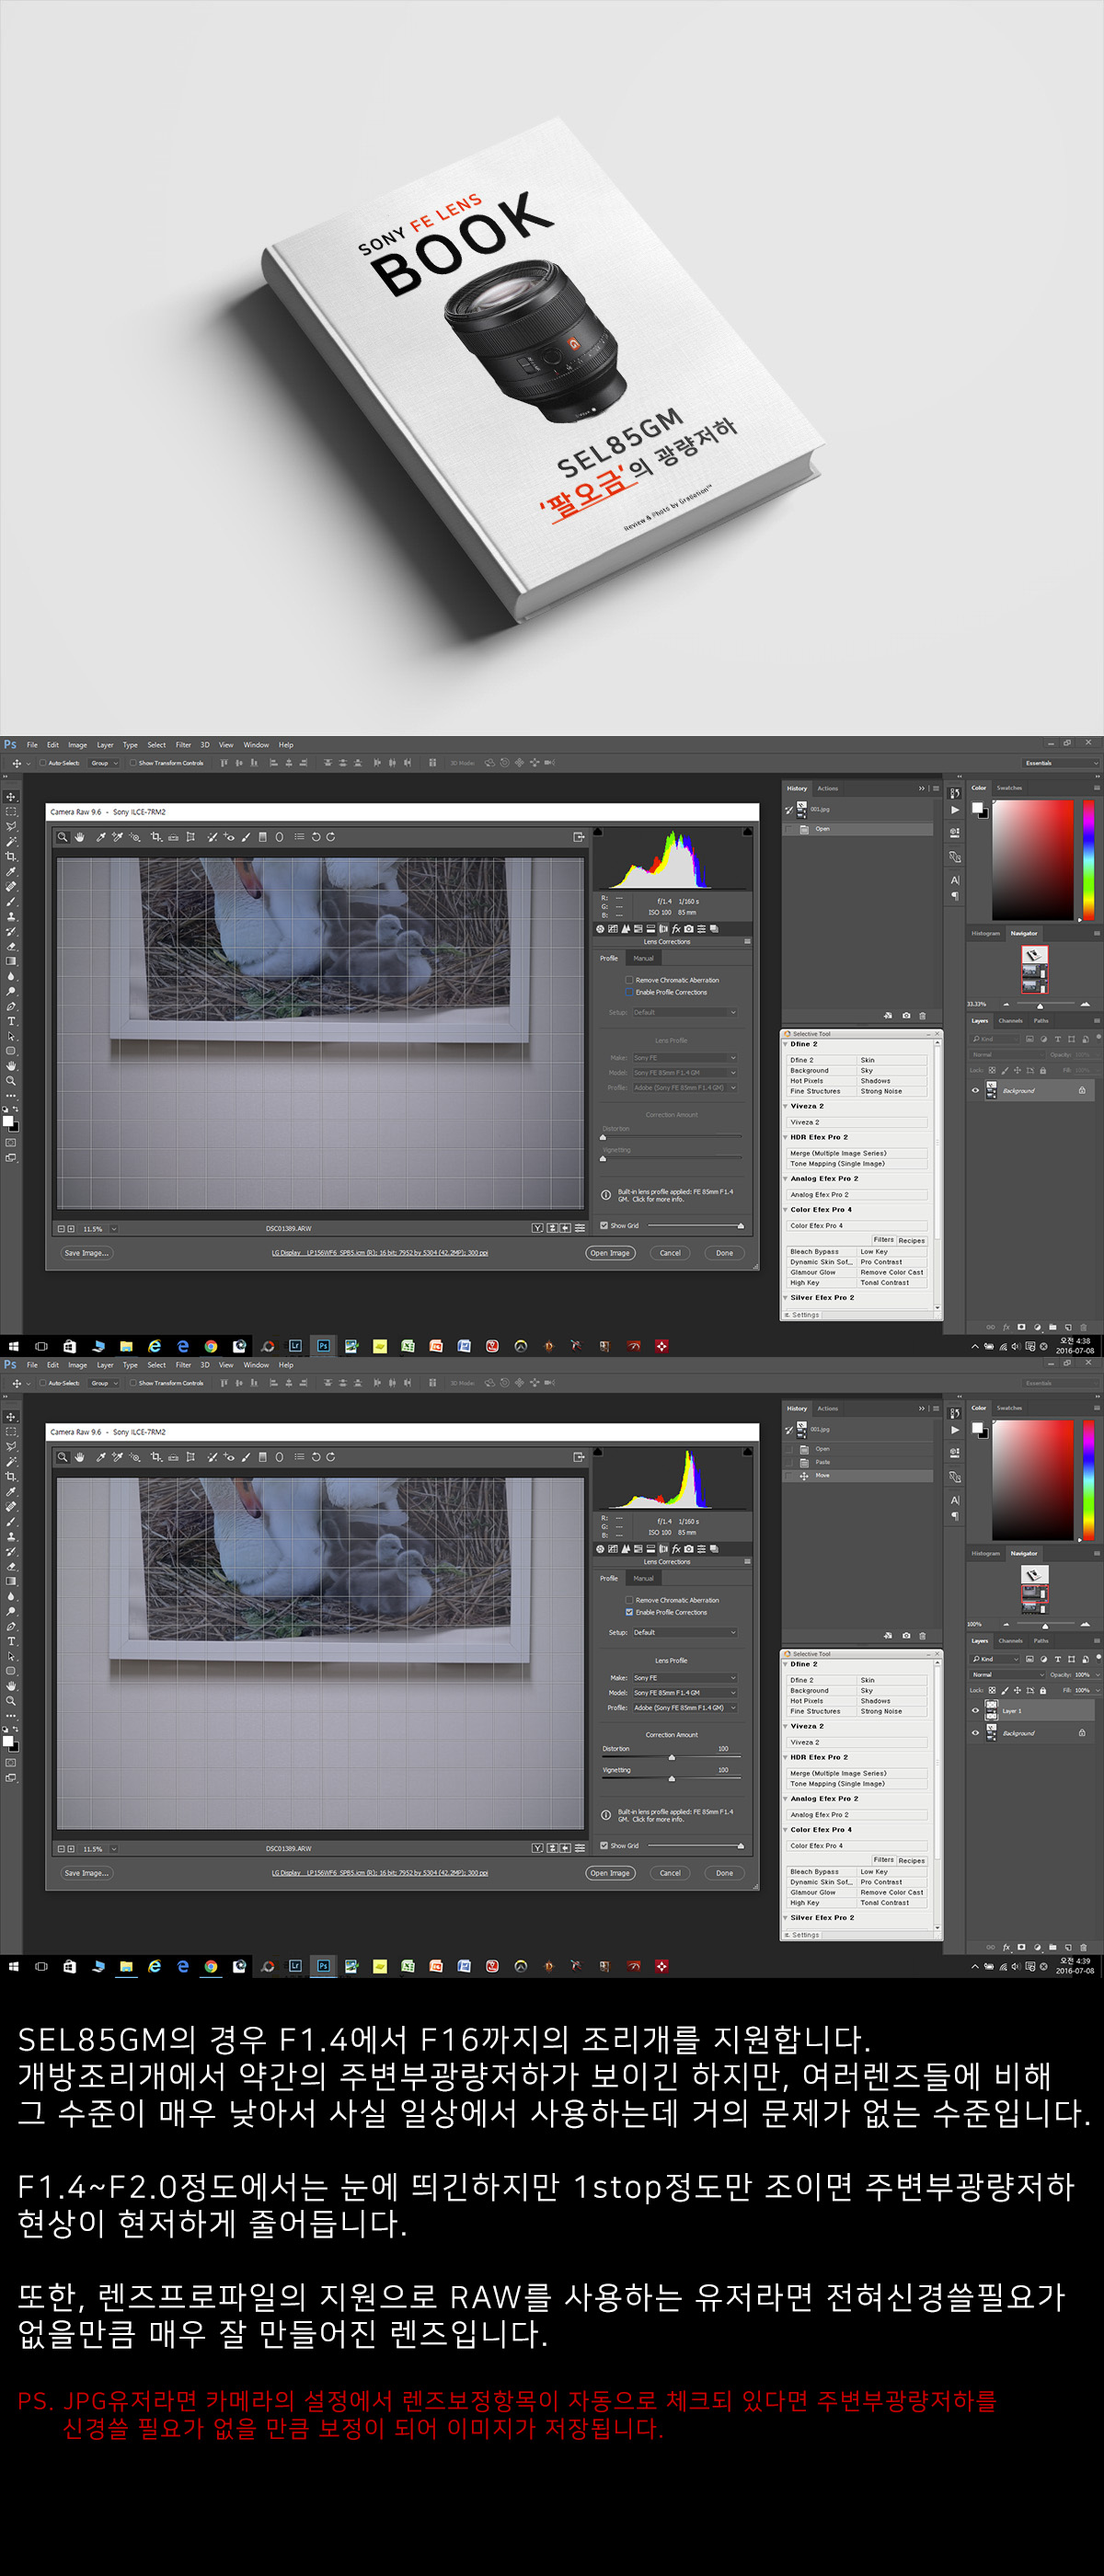Viewport: 1104px width, 2576px height.
Task: Select Lasso tool in lower screenshot's left toolbar
Action: coord(11,1447)
